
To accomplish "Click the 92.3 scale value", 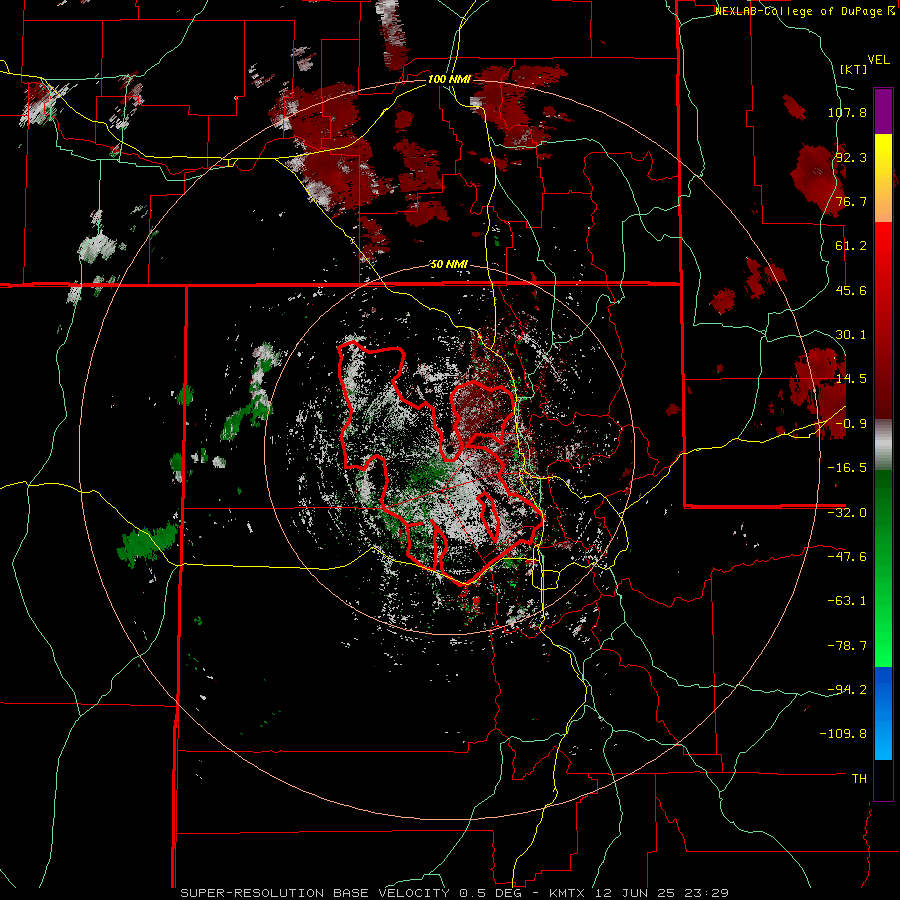I will tap(851, 157).
